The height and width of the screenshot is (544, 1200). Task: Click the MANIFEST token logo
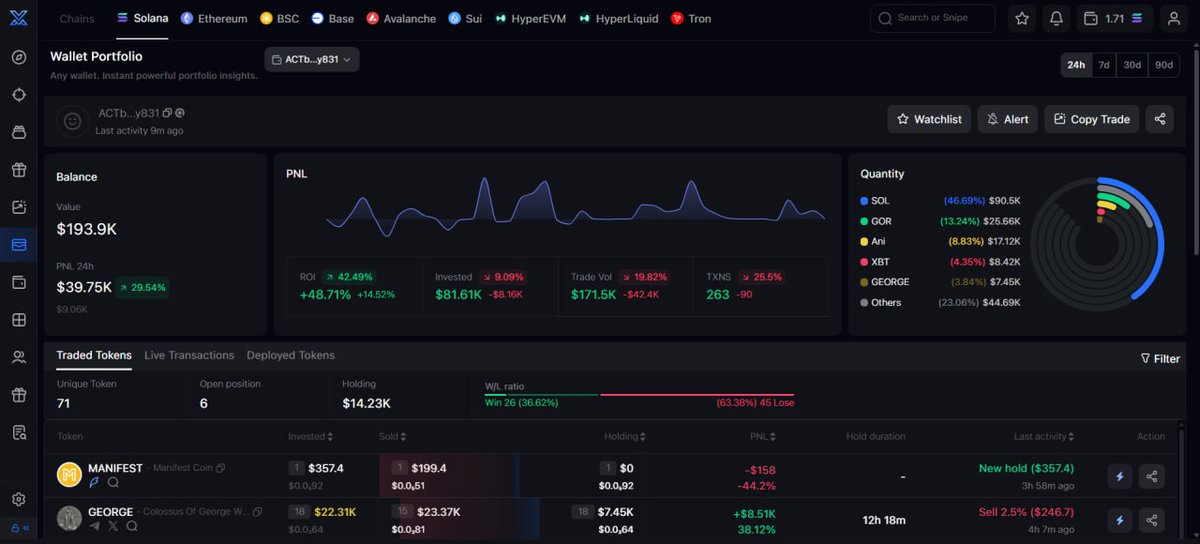coord(69,475)
